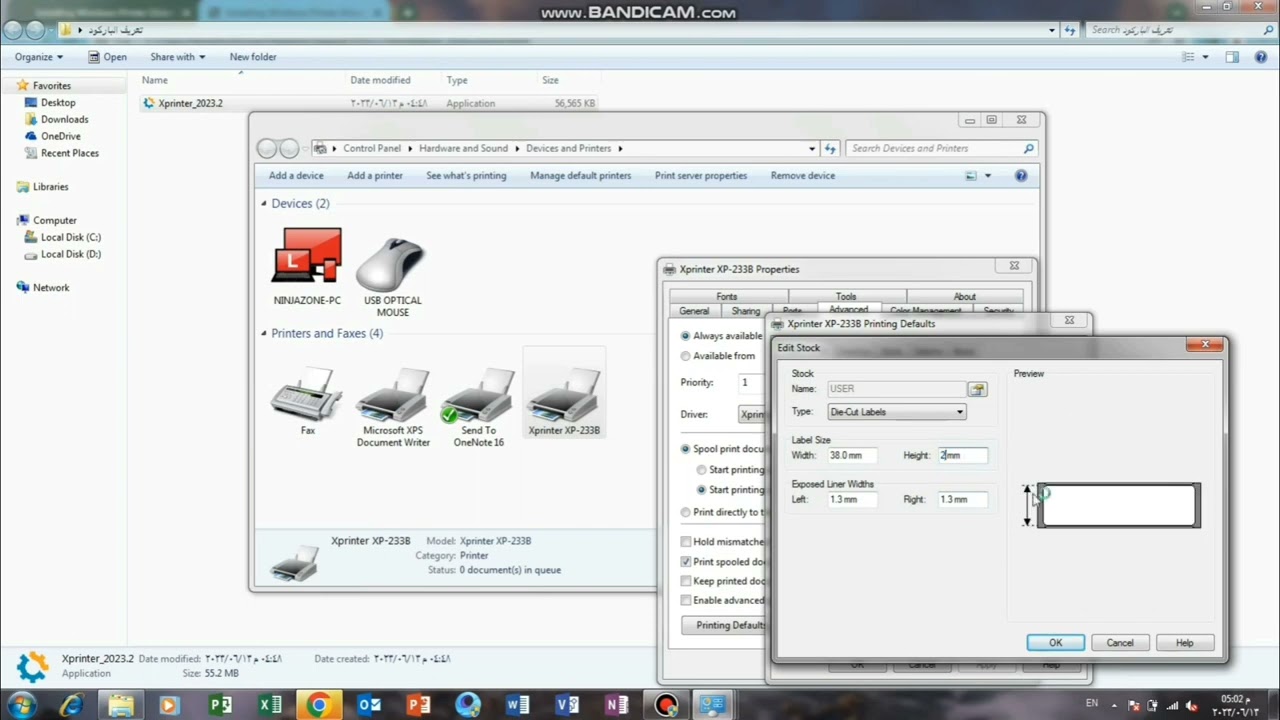Click See what's printing
Viewport: 1280px width, 720px height.
tap(466, 176)
